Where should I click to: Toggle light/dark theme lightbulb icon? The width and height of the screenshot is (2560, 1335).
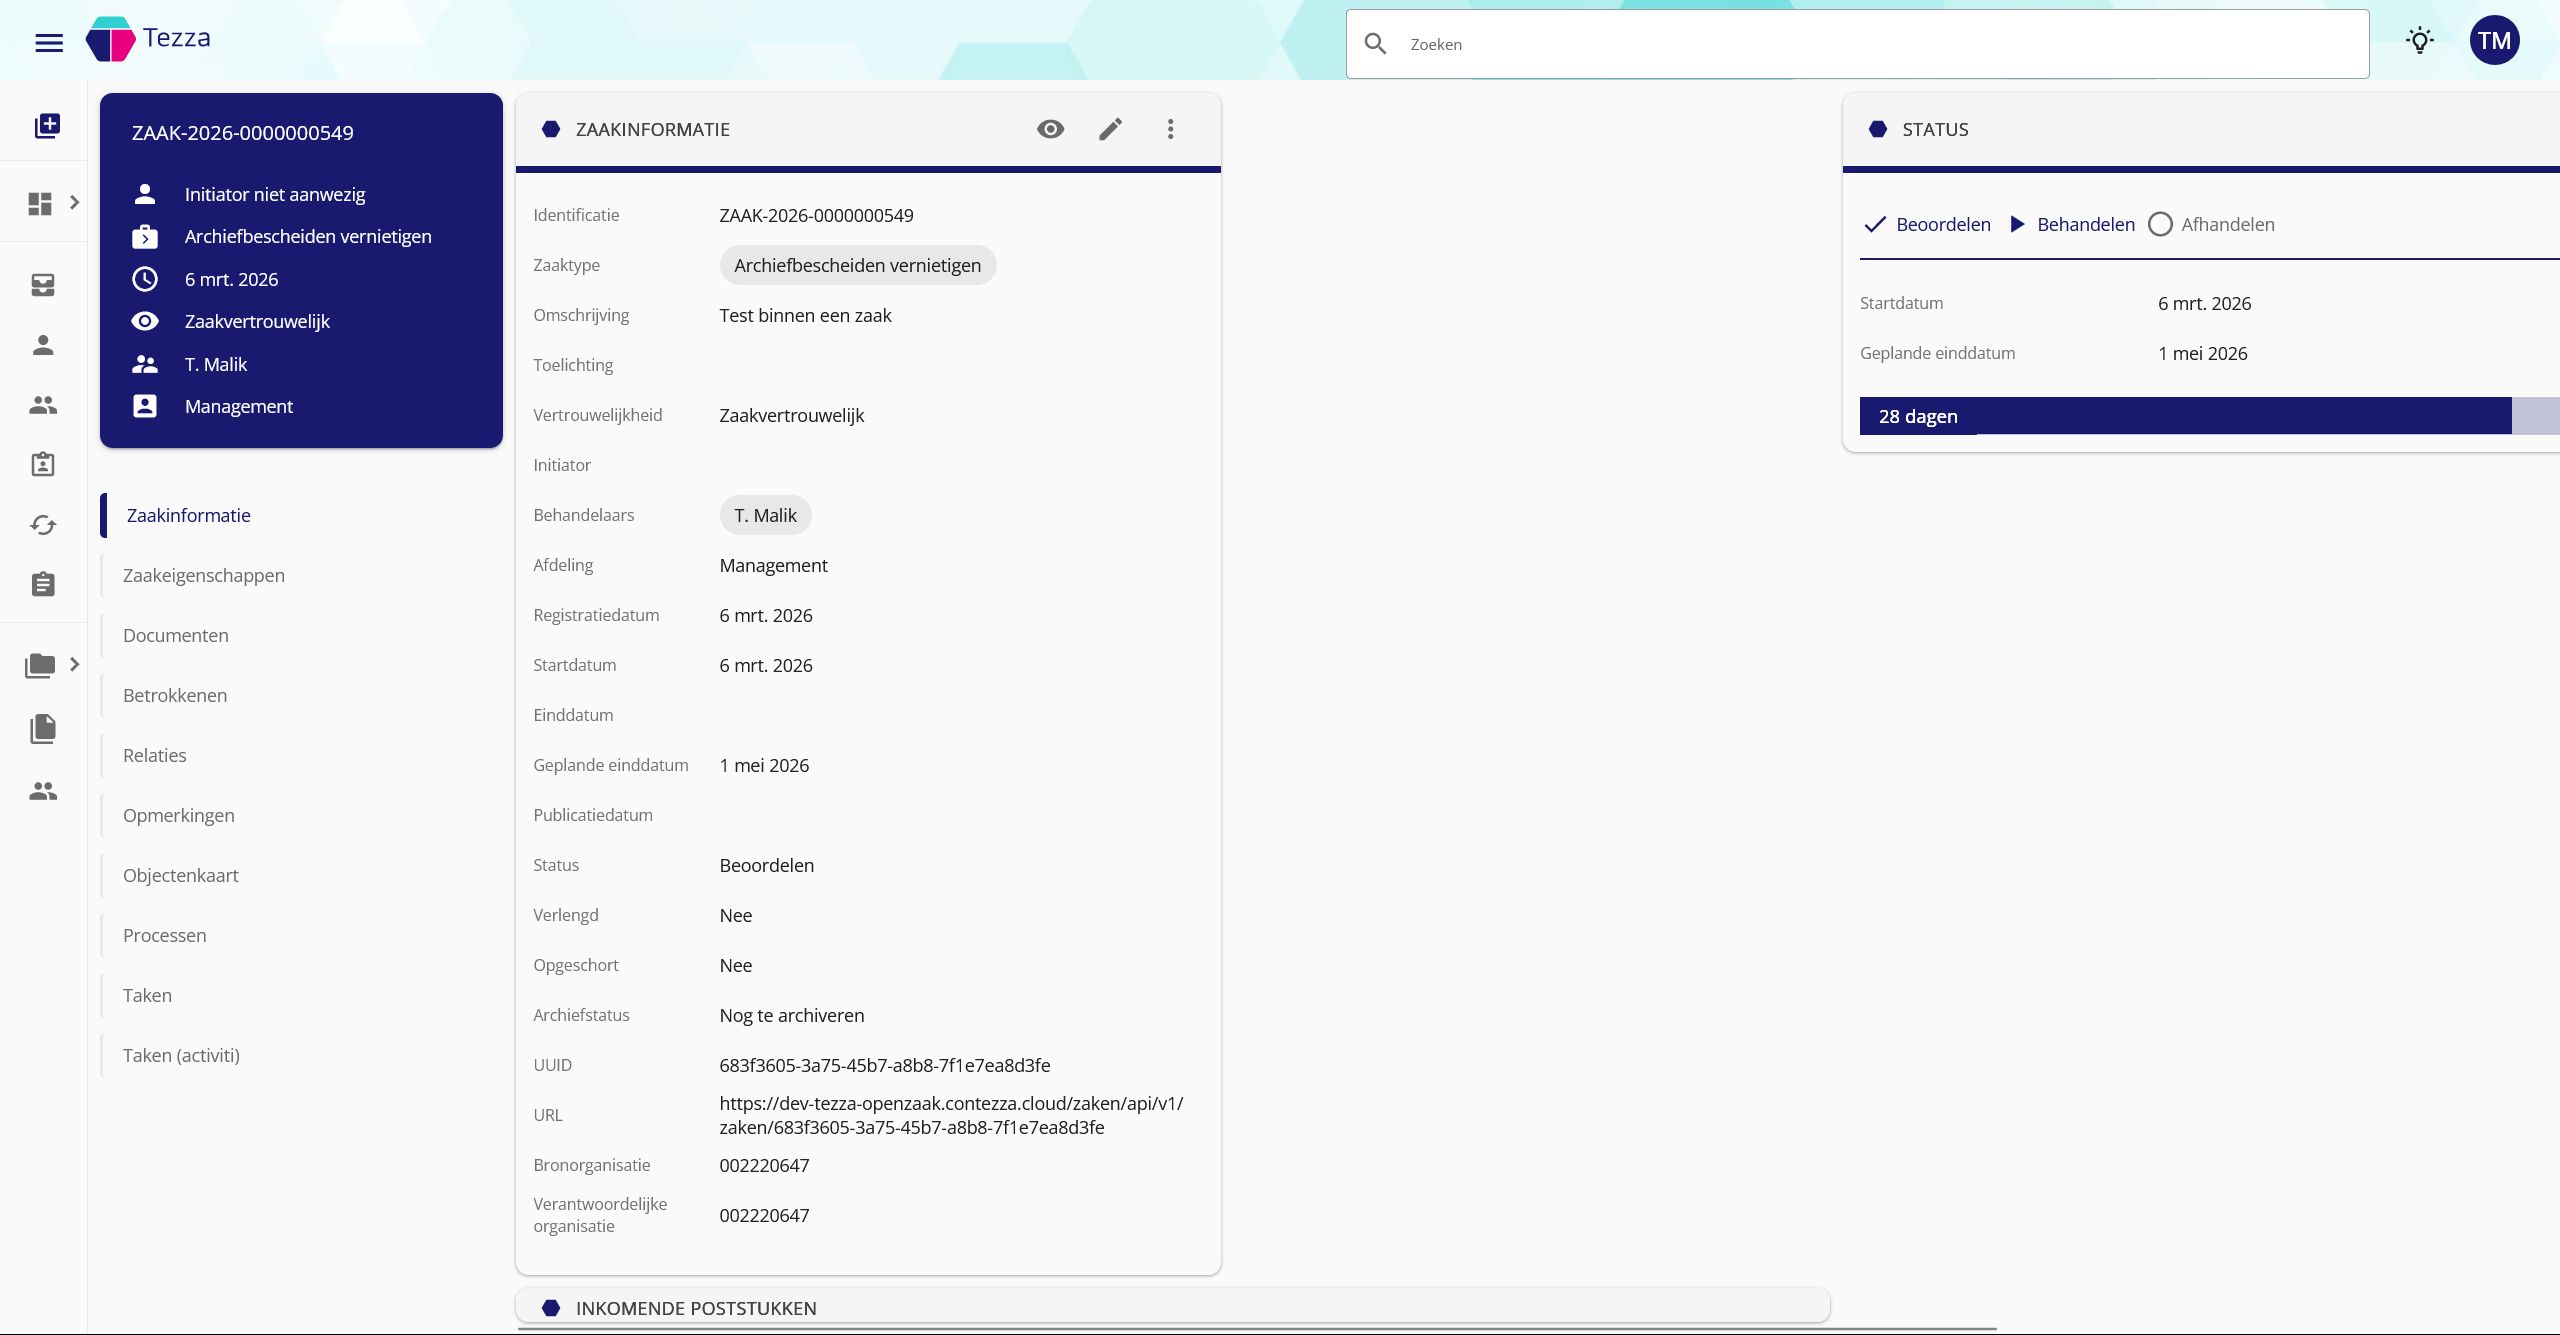[2419, 41]
